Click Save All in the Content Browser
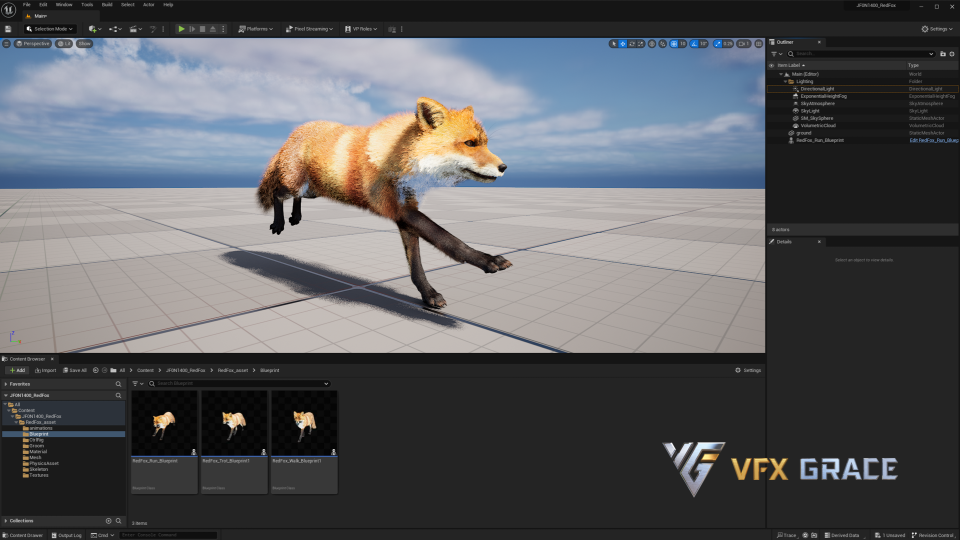The width and height of the screenshot is (960, 540). tap(75, 370)
